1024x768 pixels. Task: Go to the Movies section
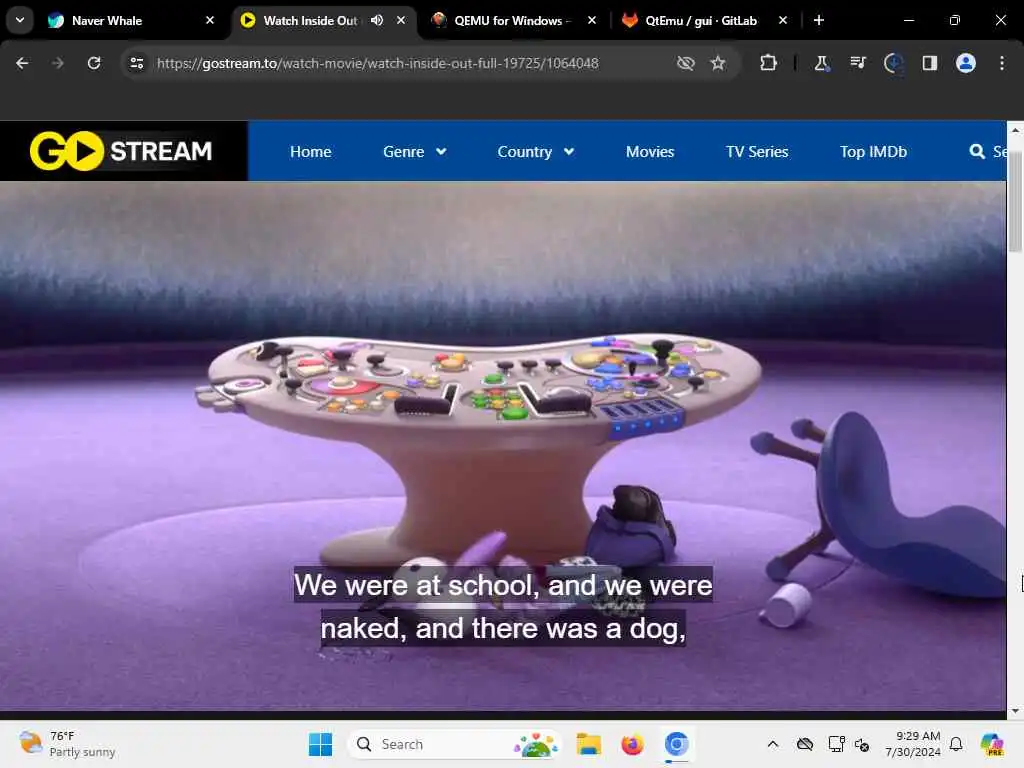[650, 152]
